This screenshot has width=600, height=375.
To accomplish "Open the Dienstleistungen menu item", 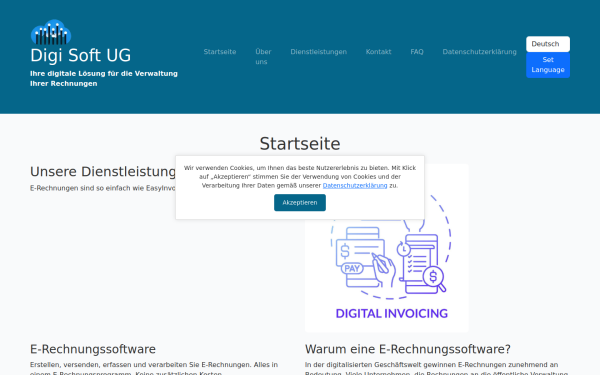I will click(318, 52).
